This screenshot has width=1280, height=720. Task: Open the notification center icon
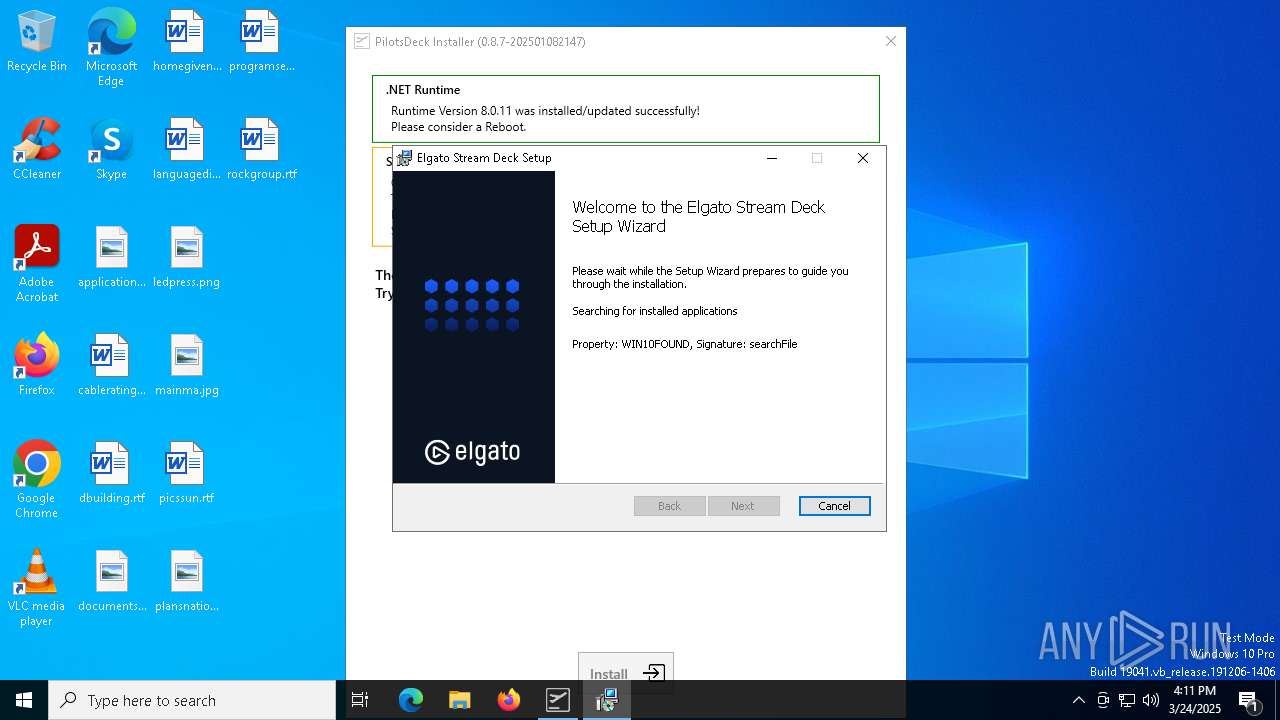click(x=1249, y=700)
